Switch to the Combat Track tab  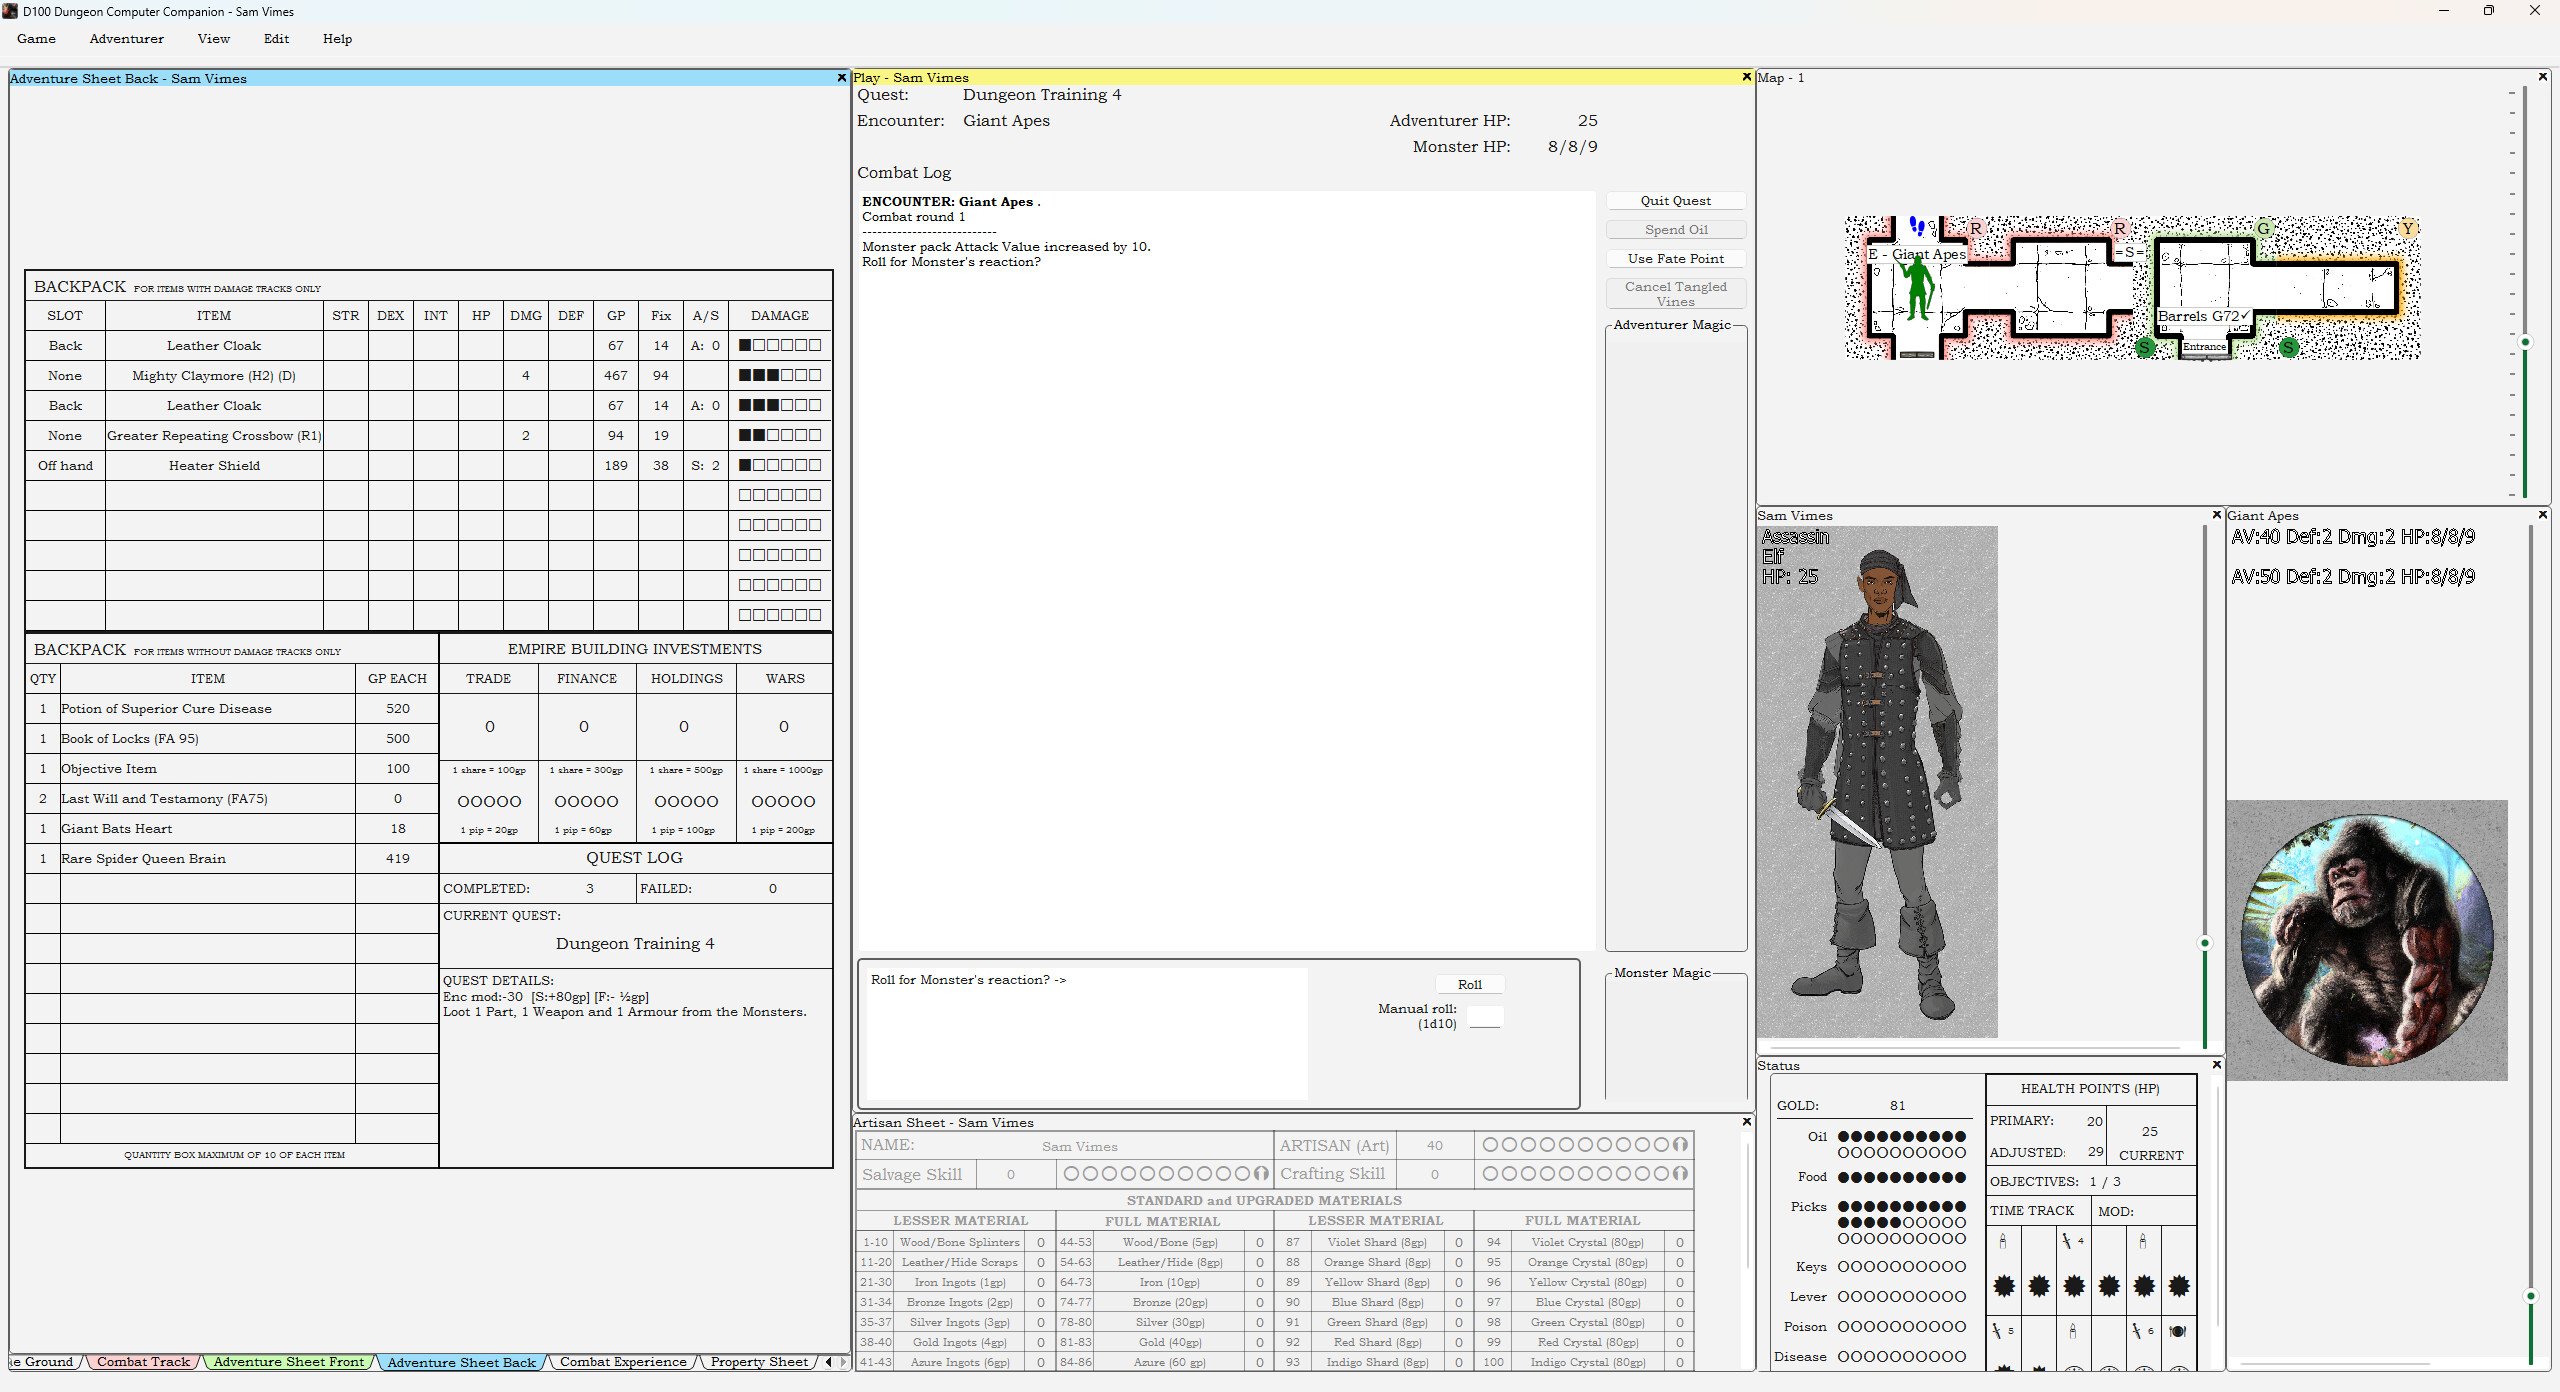pyautogui.click(x=142, y=1362)
